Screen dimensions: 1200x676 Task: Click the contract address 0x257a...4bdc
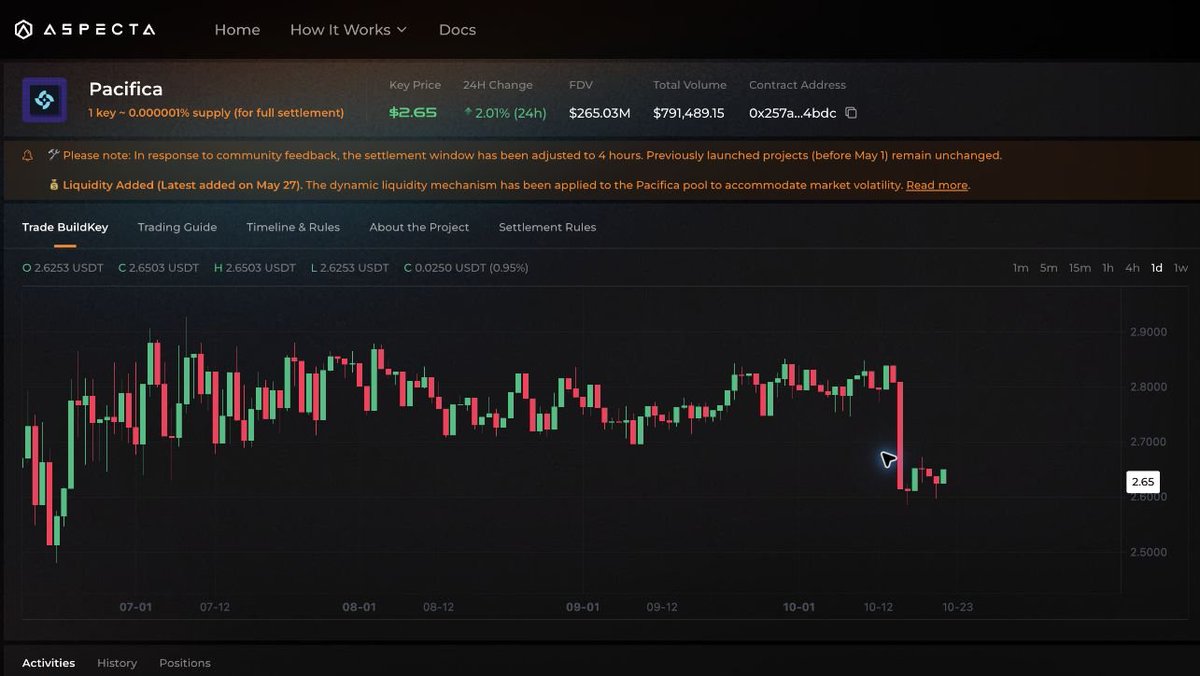792,113
